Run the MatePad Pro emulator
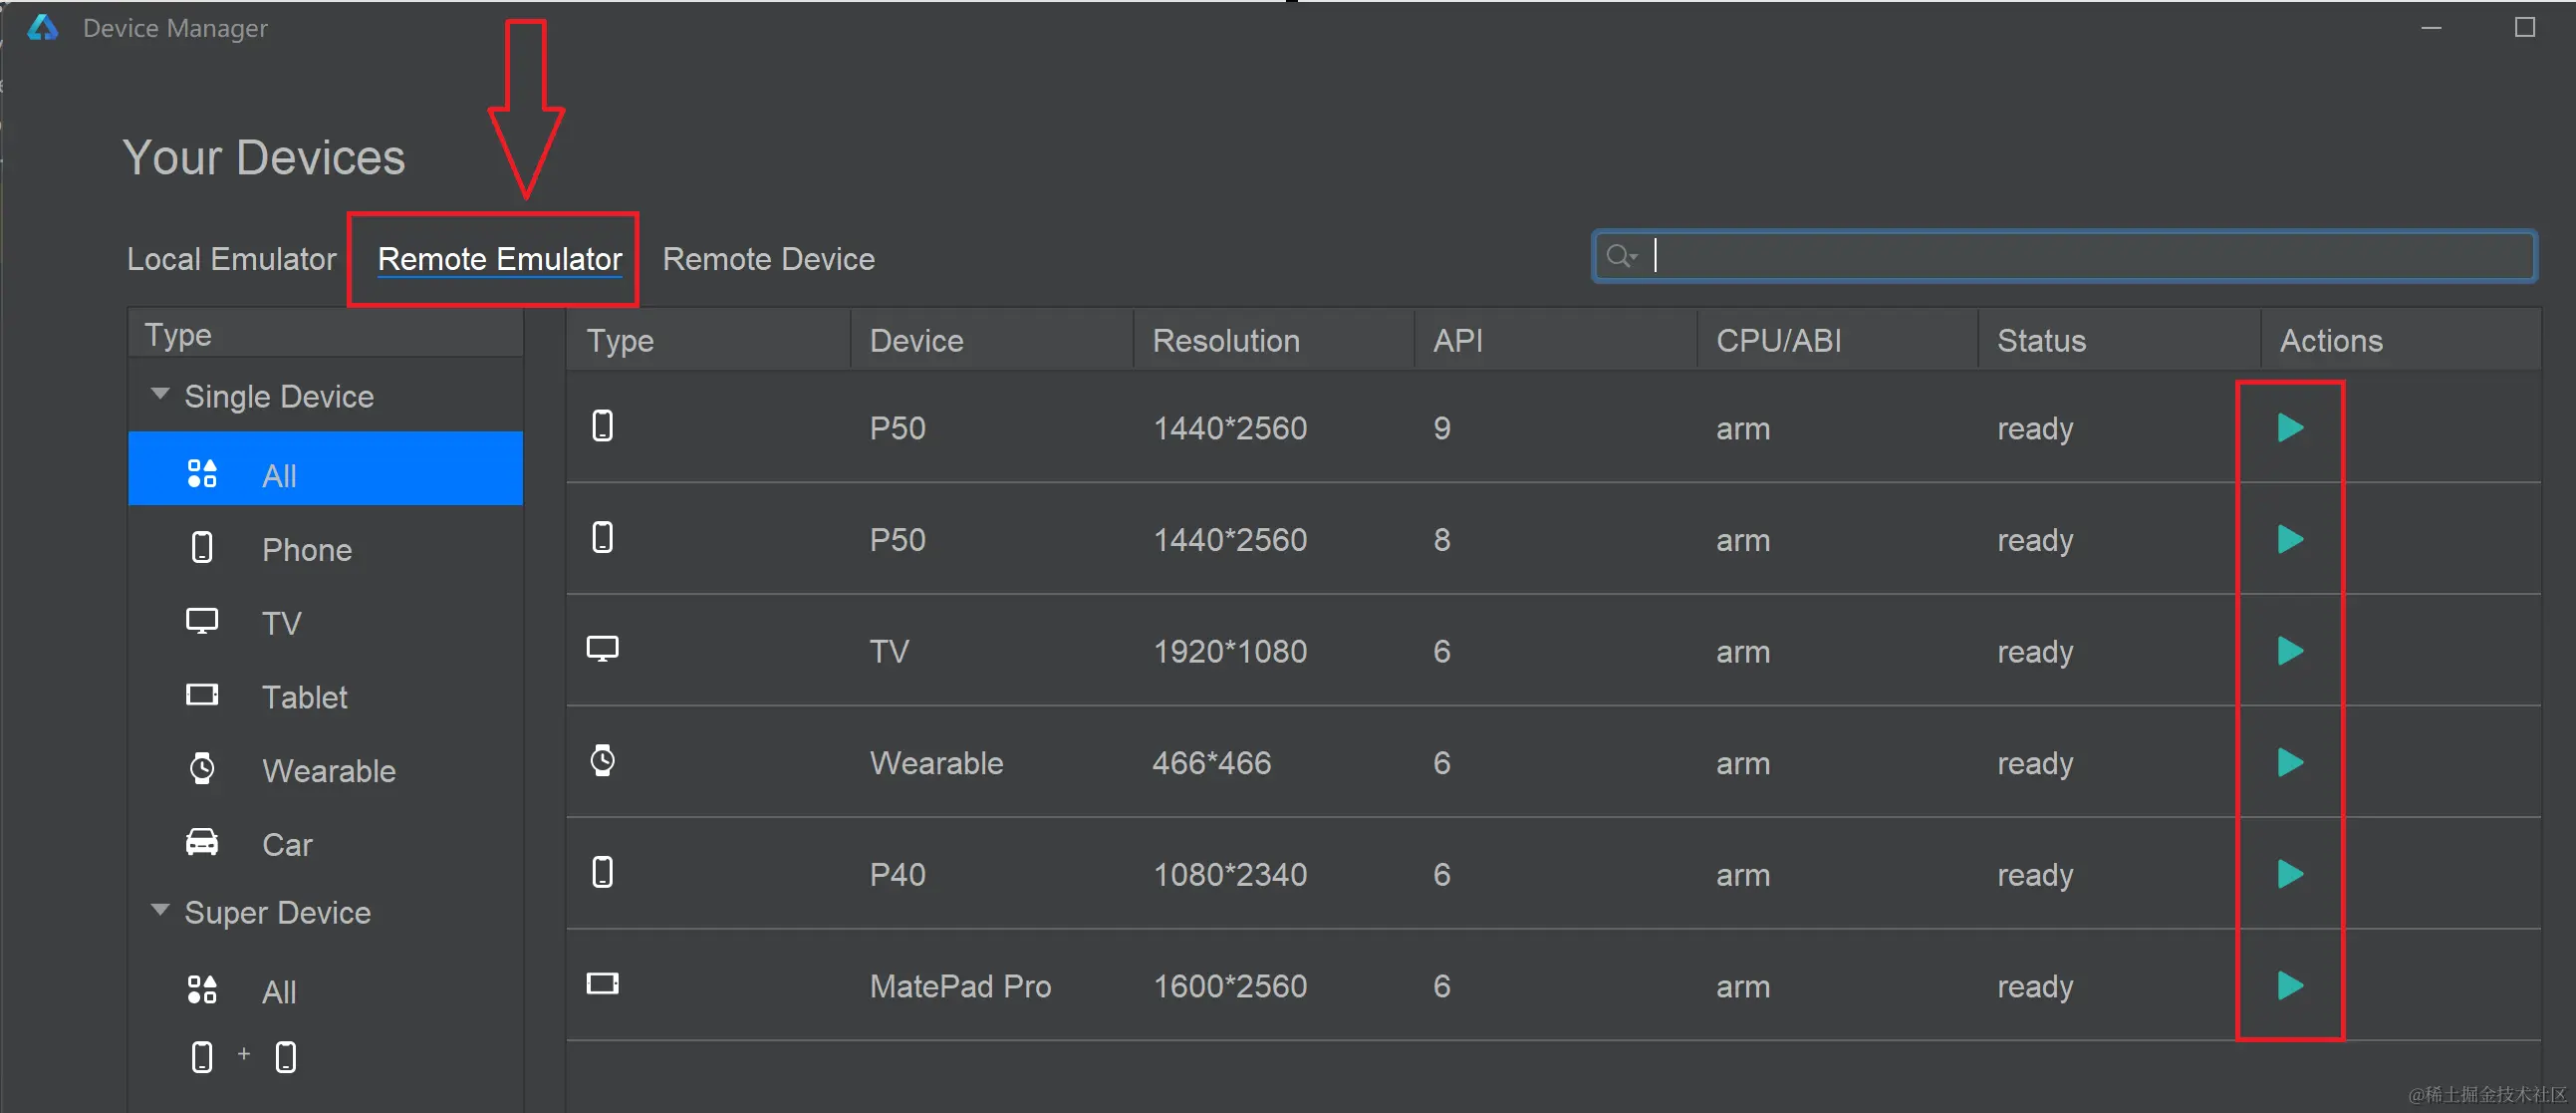 pos(2289,986)
